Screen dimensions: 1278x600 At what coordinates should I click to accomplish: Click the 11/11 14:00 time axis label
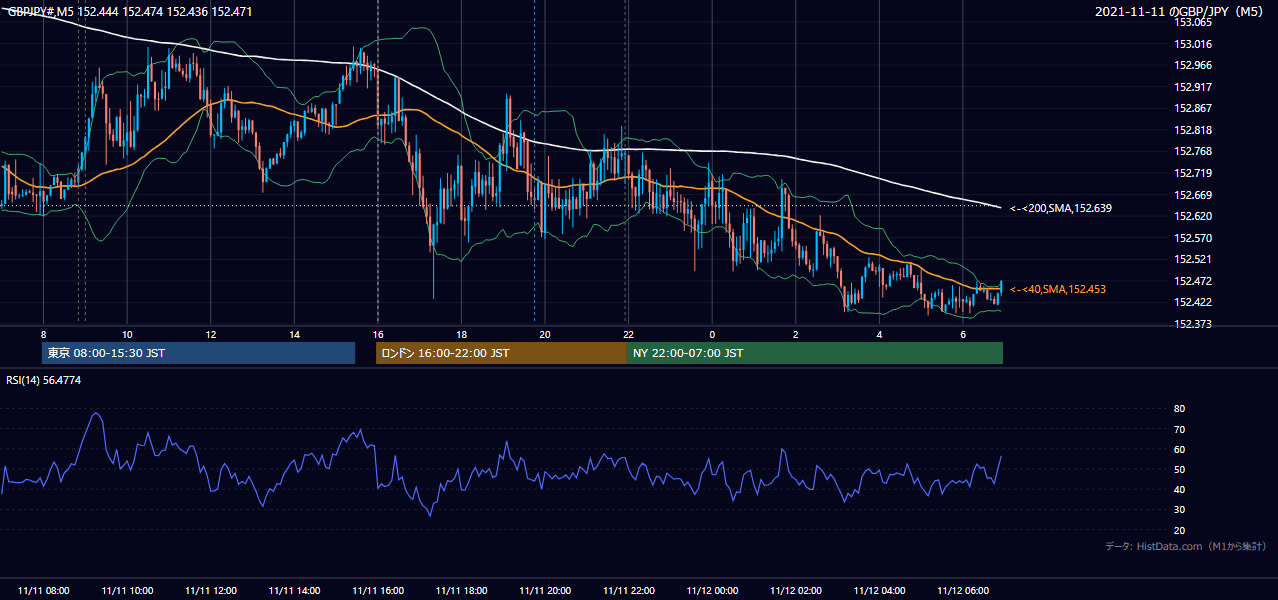pos(294,591)
